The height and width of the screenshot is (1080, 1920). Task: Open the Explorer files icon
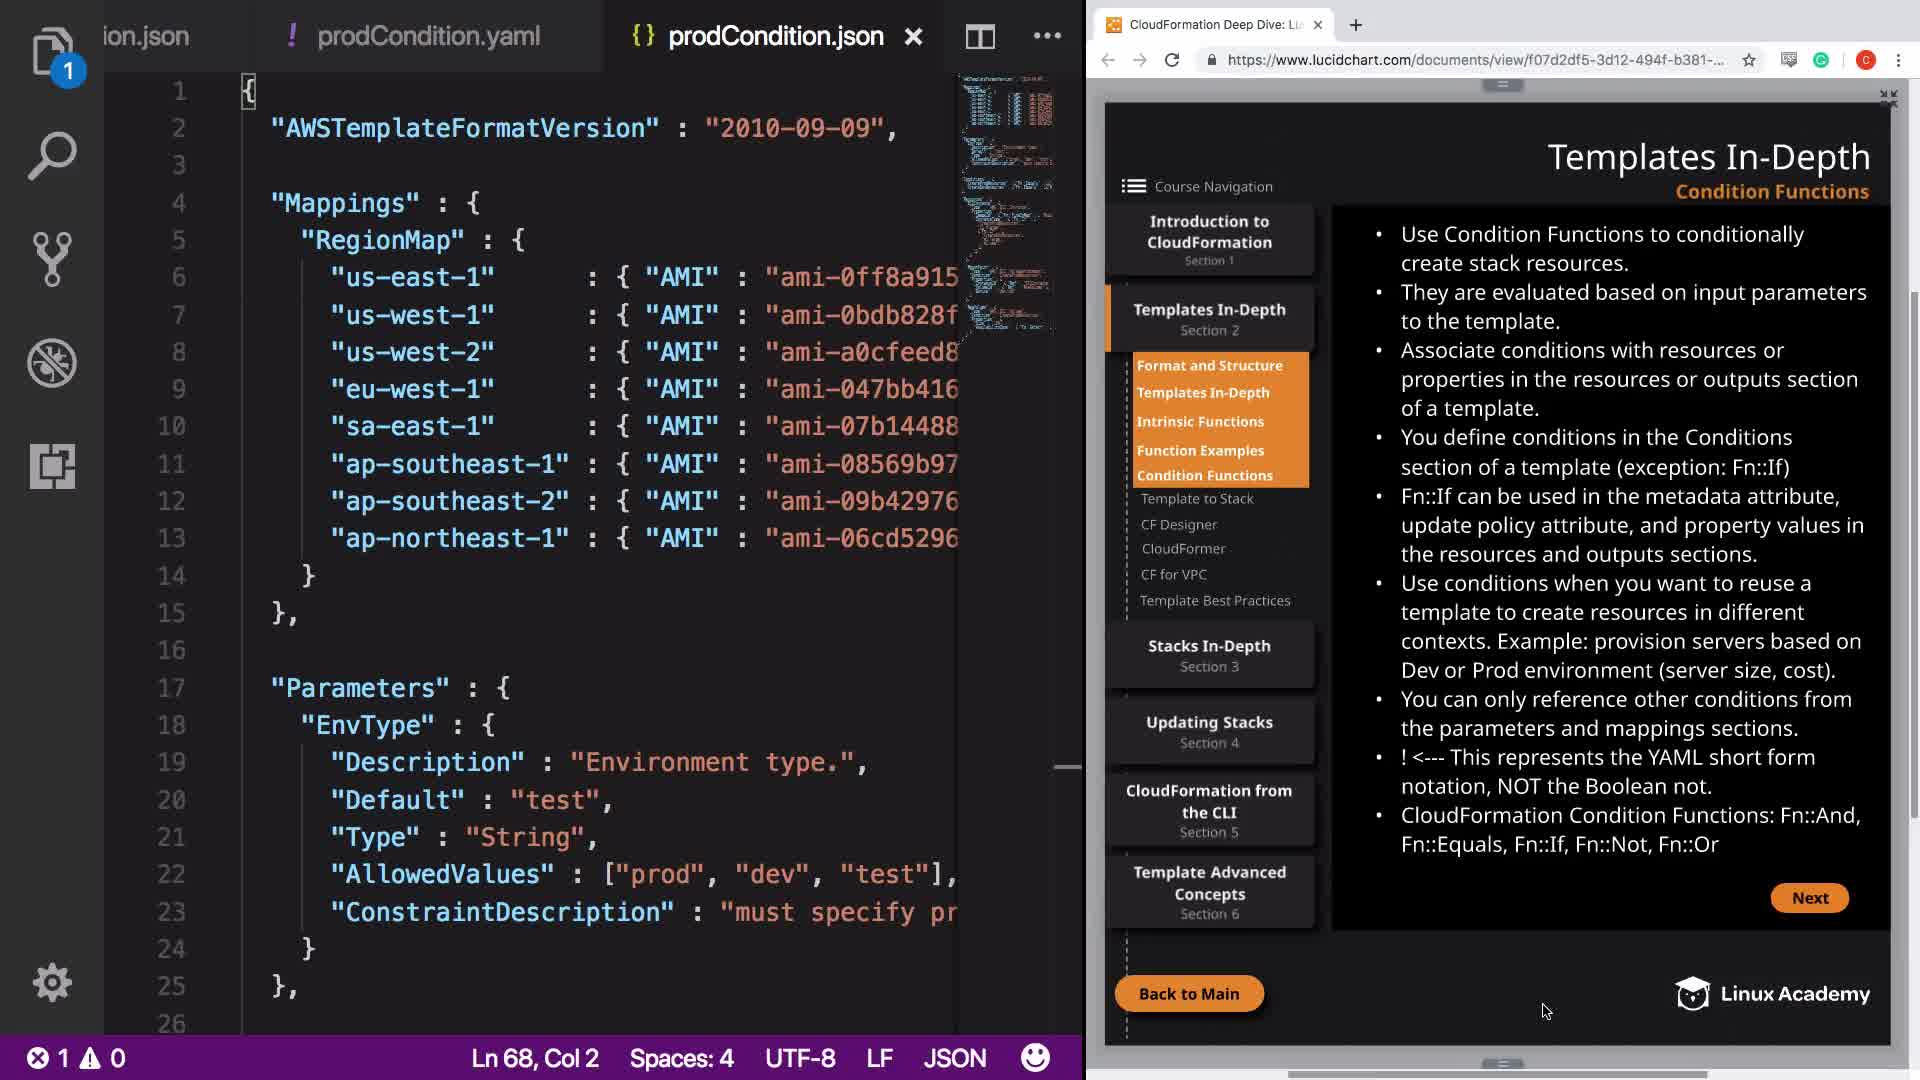click(x=52, y=50)
